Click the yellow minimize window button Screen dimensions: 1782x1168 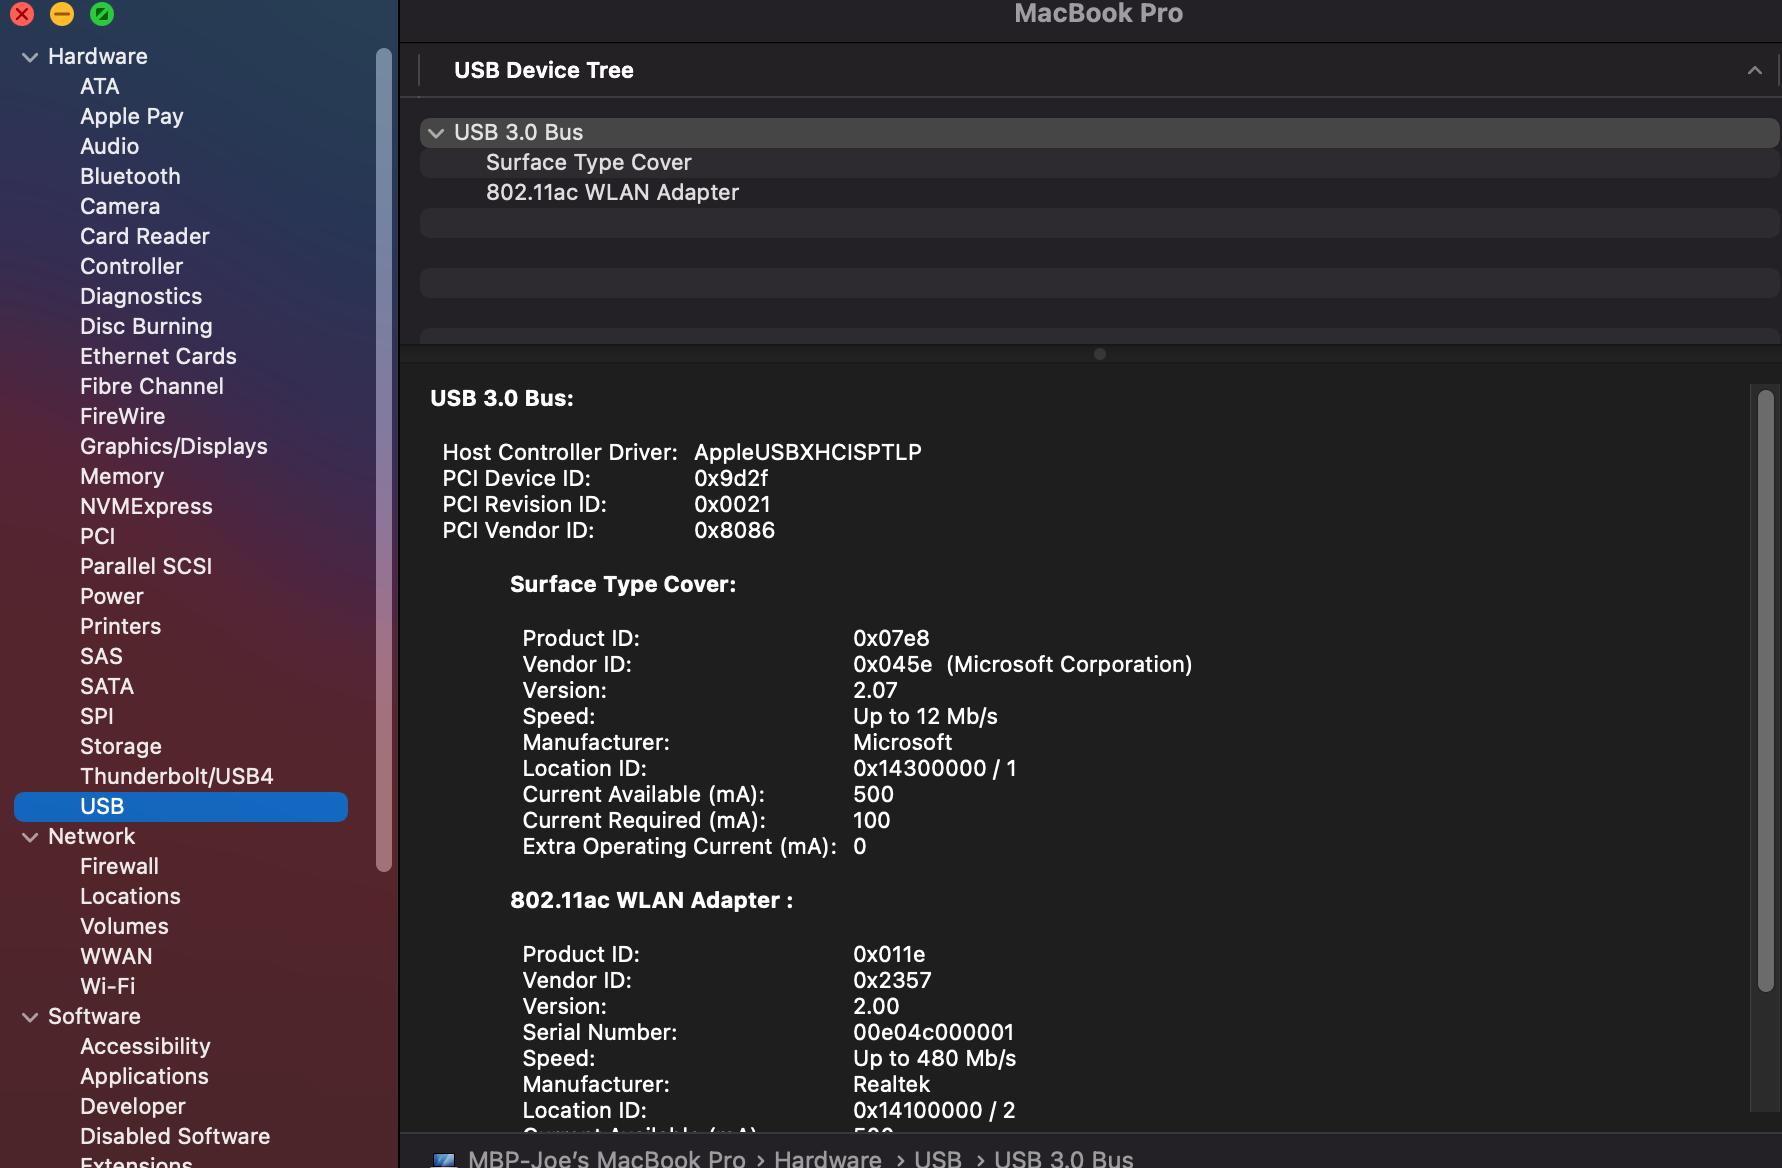coord(62,14)
